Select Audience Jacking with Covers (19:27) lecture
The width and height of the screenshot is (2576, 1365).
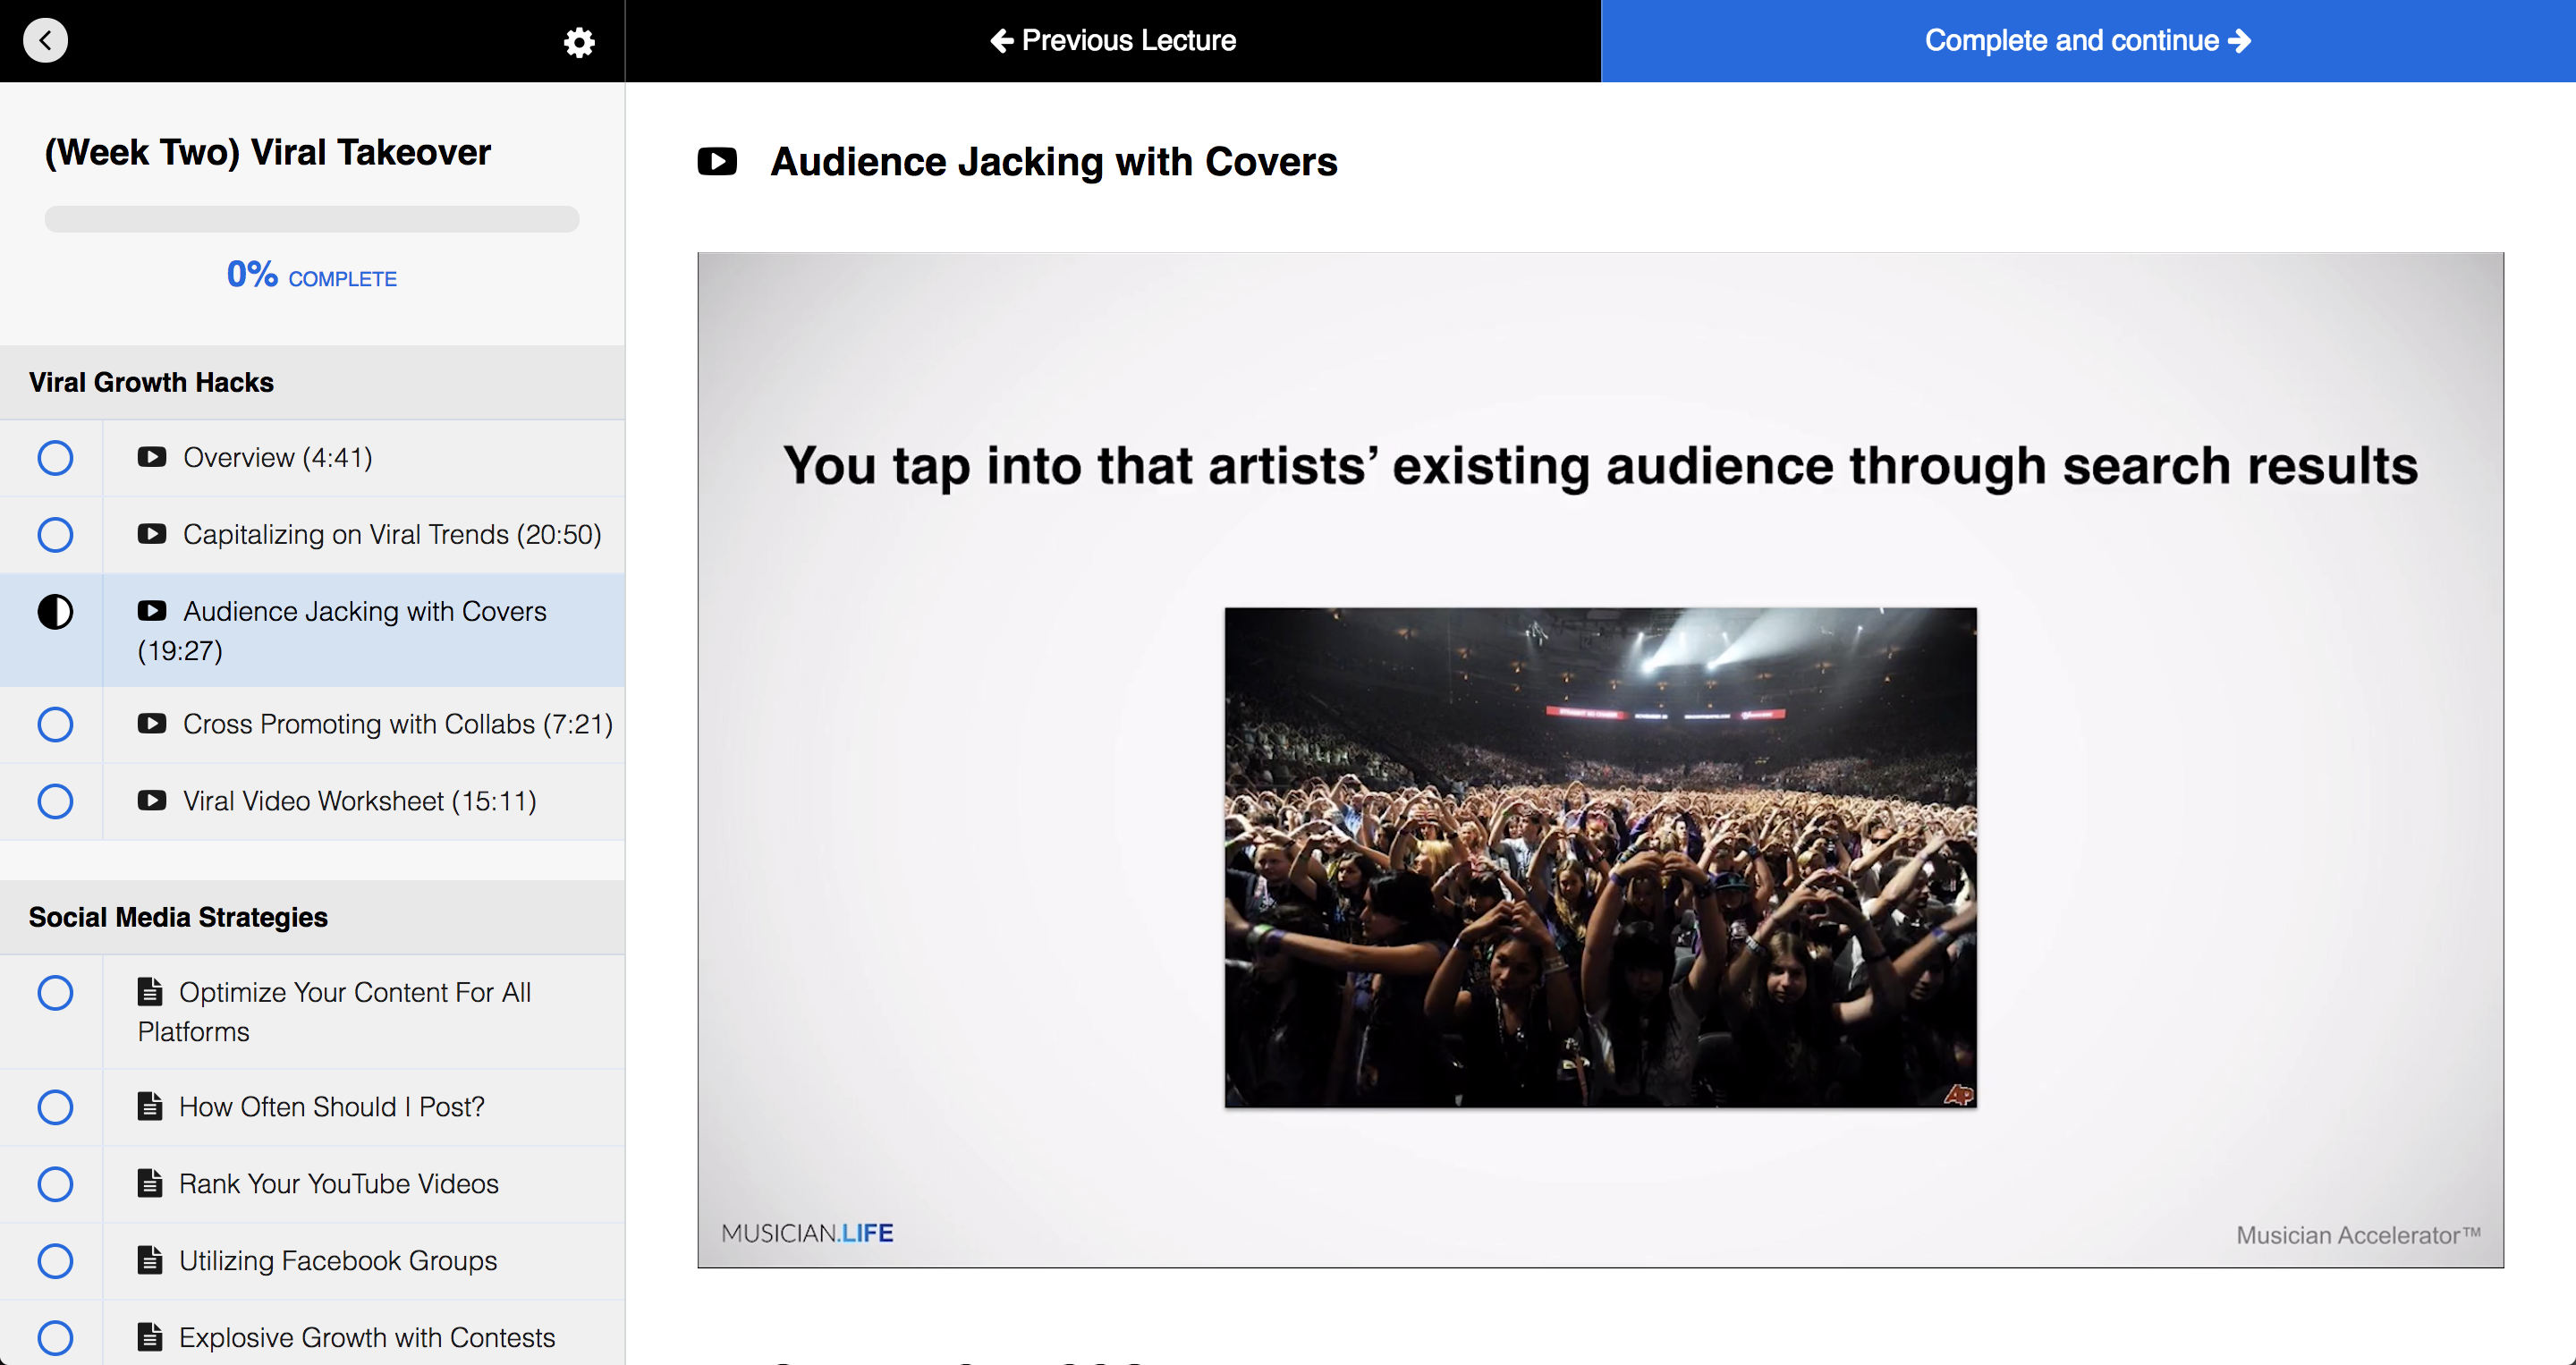point(312,630)
